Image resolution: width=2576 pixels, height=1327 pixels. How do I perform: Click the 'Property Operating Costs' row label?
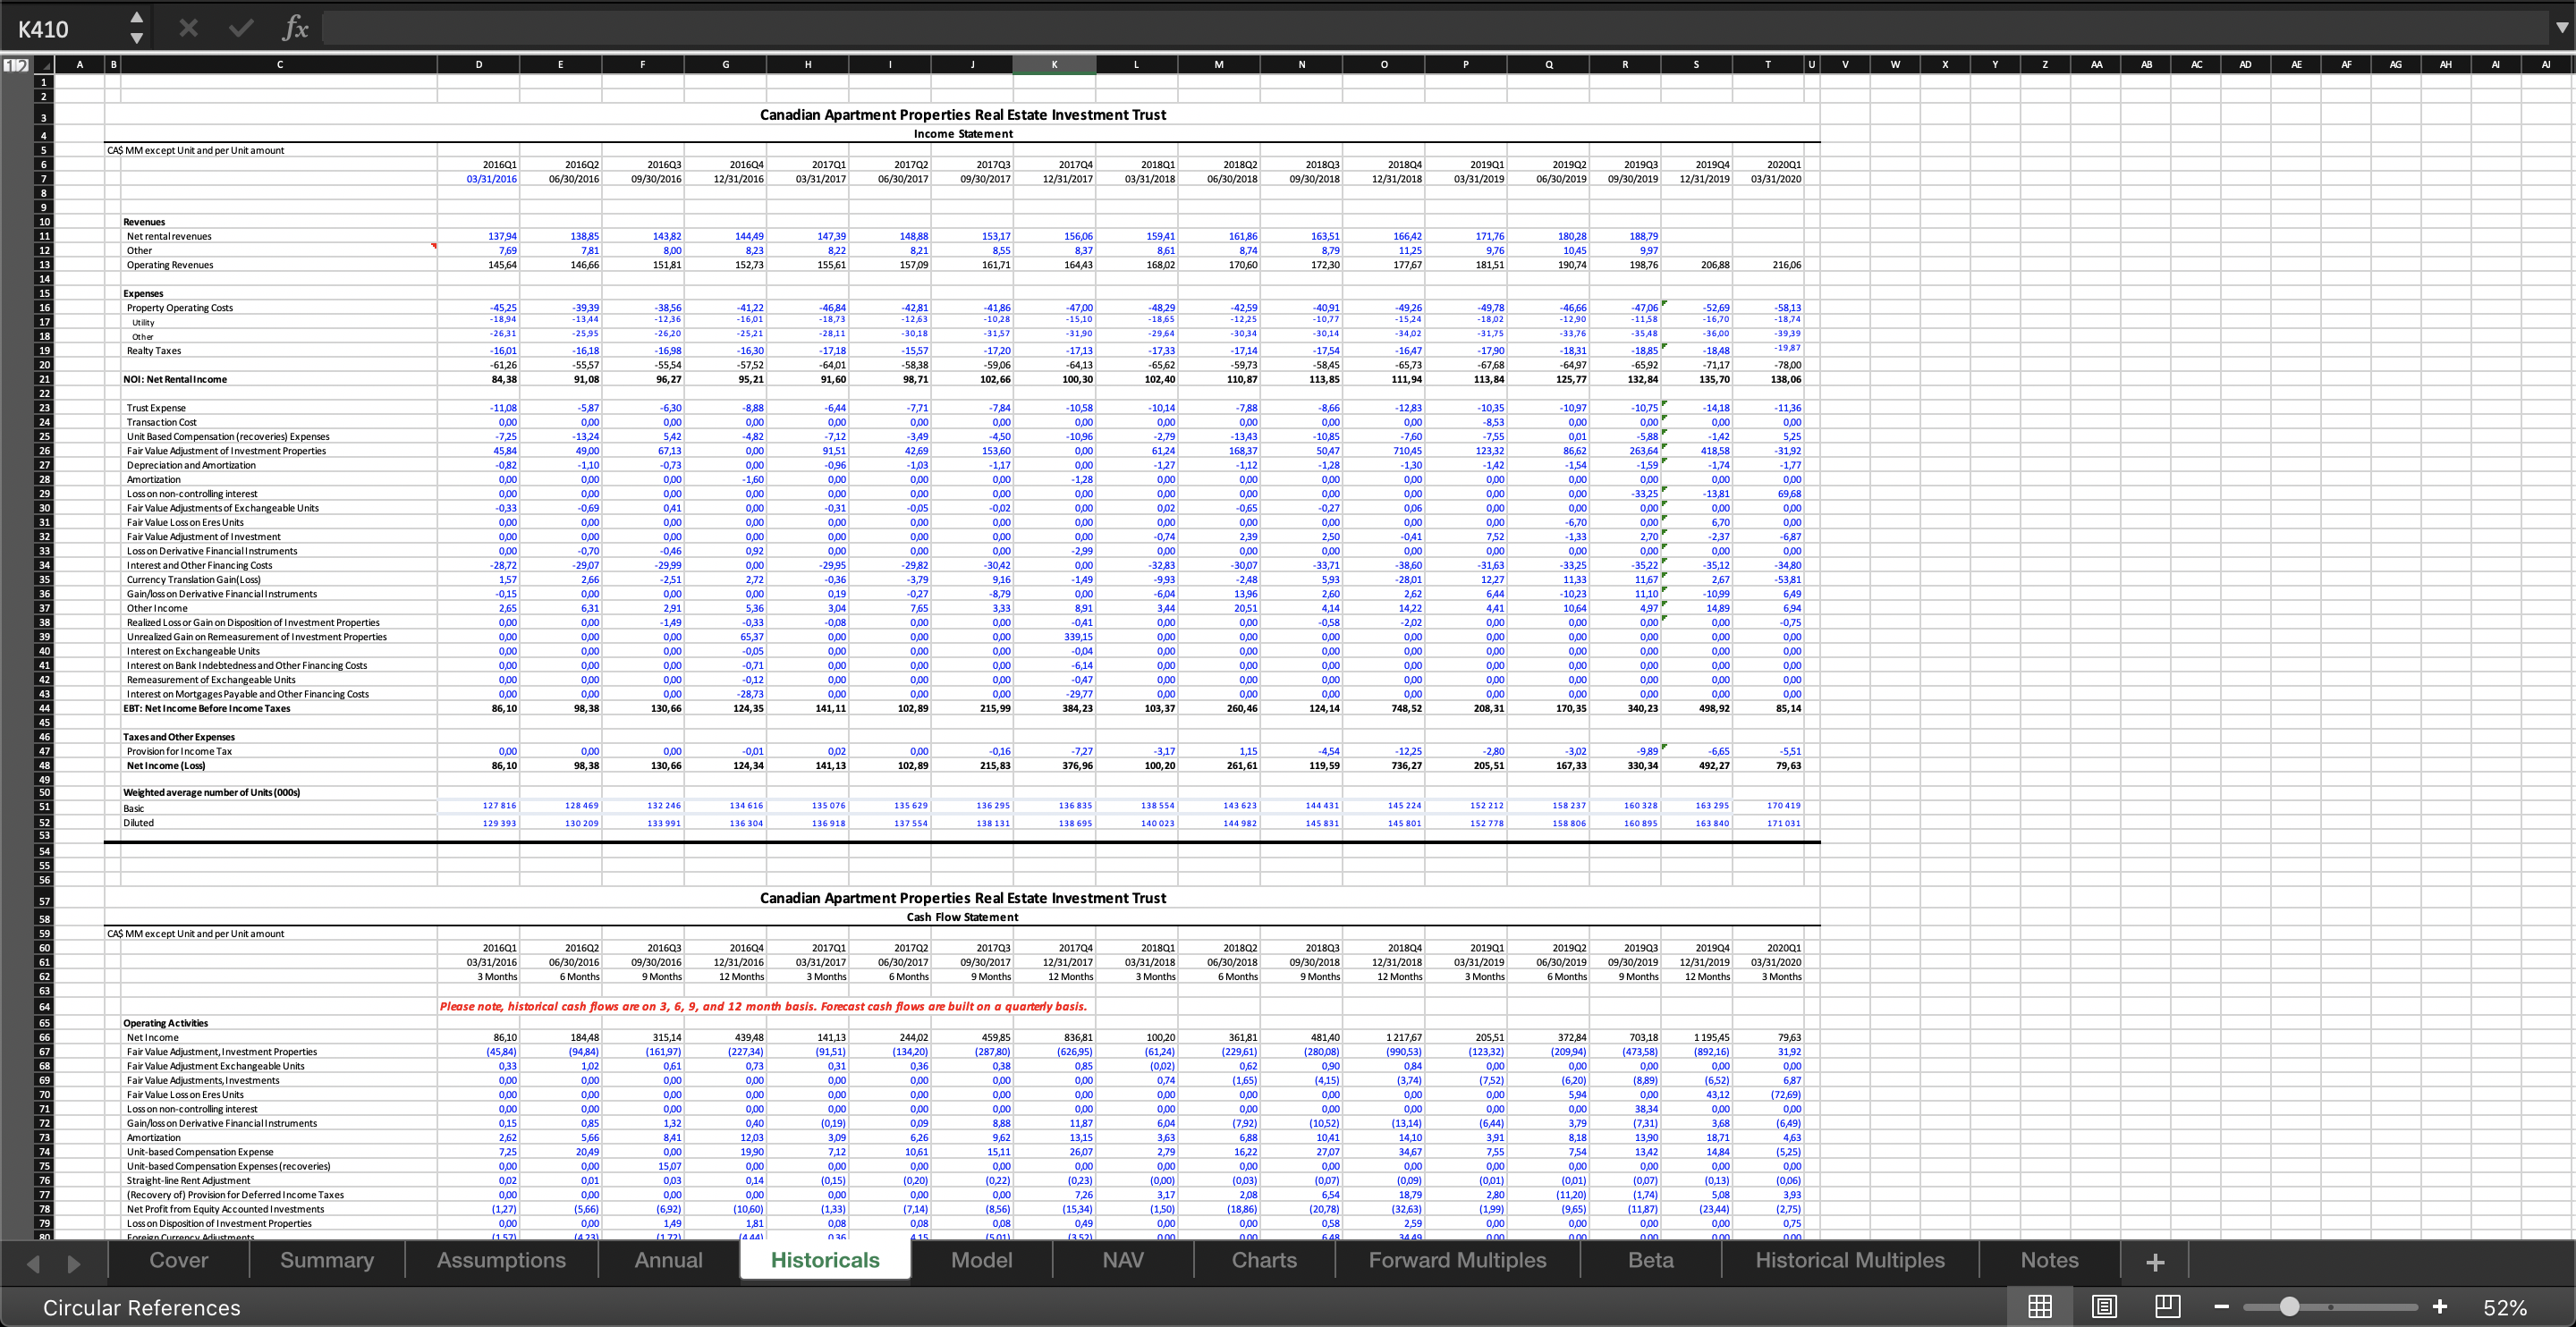point(179,308)
